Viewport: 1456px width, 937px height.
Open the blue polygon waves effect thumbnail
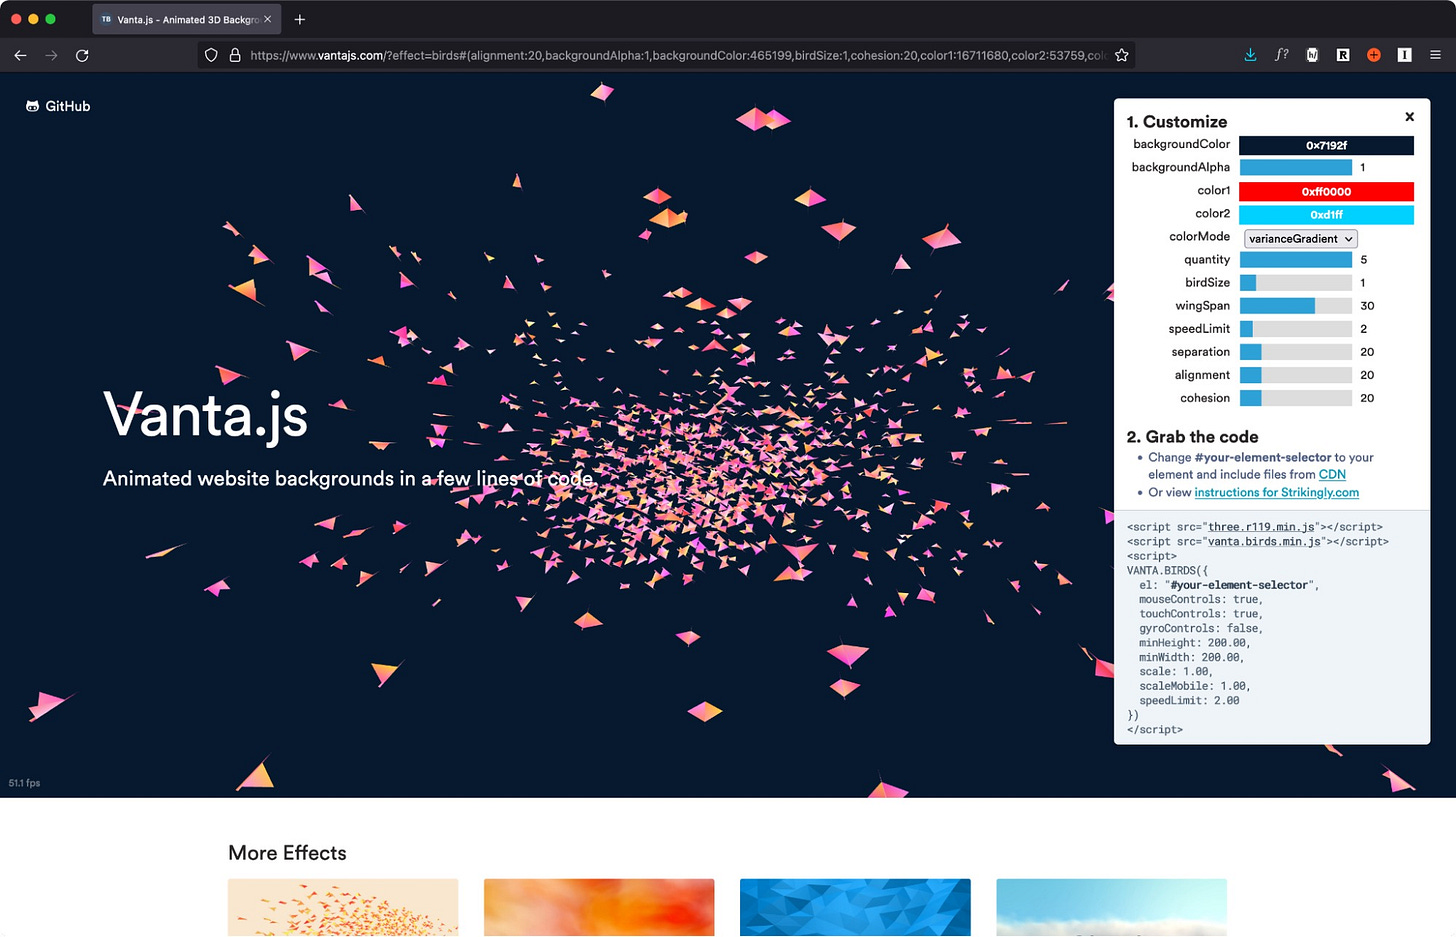(x=855, y=907)
